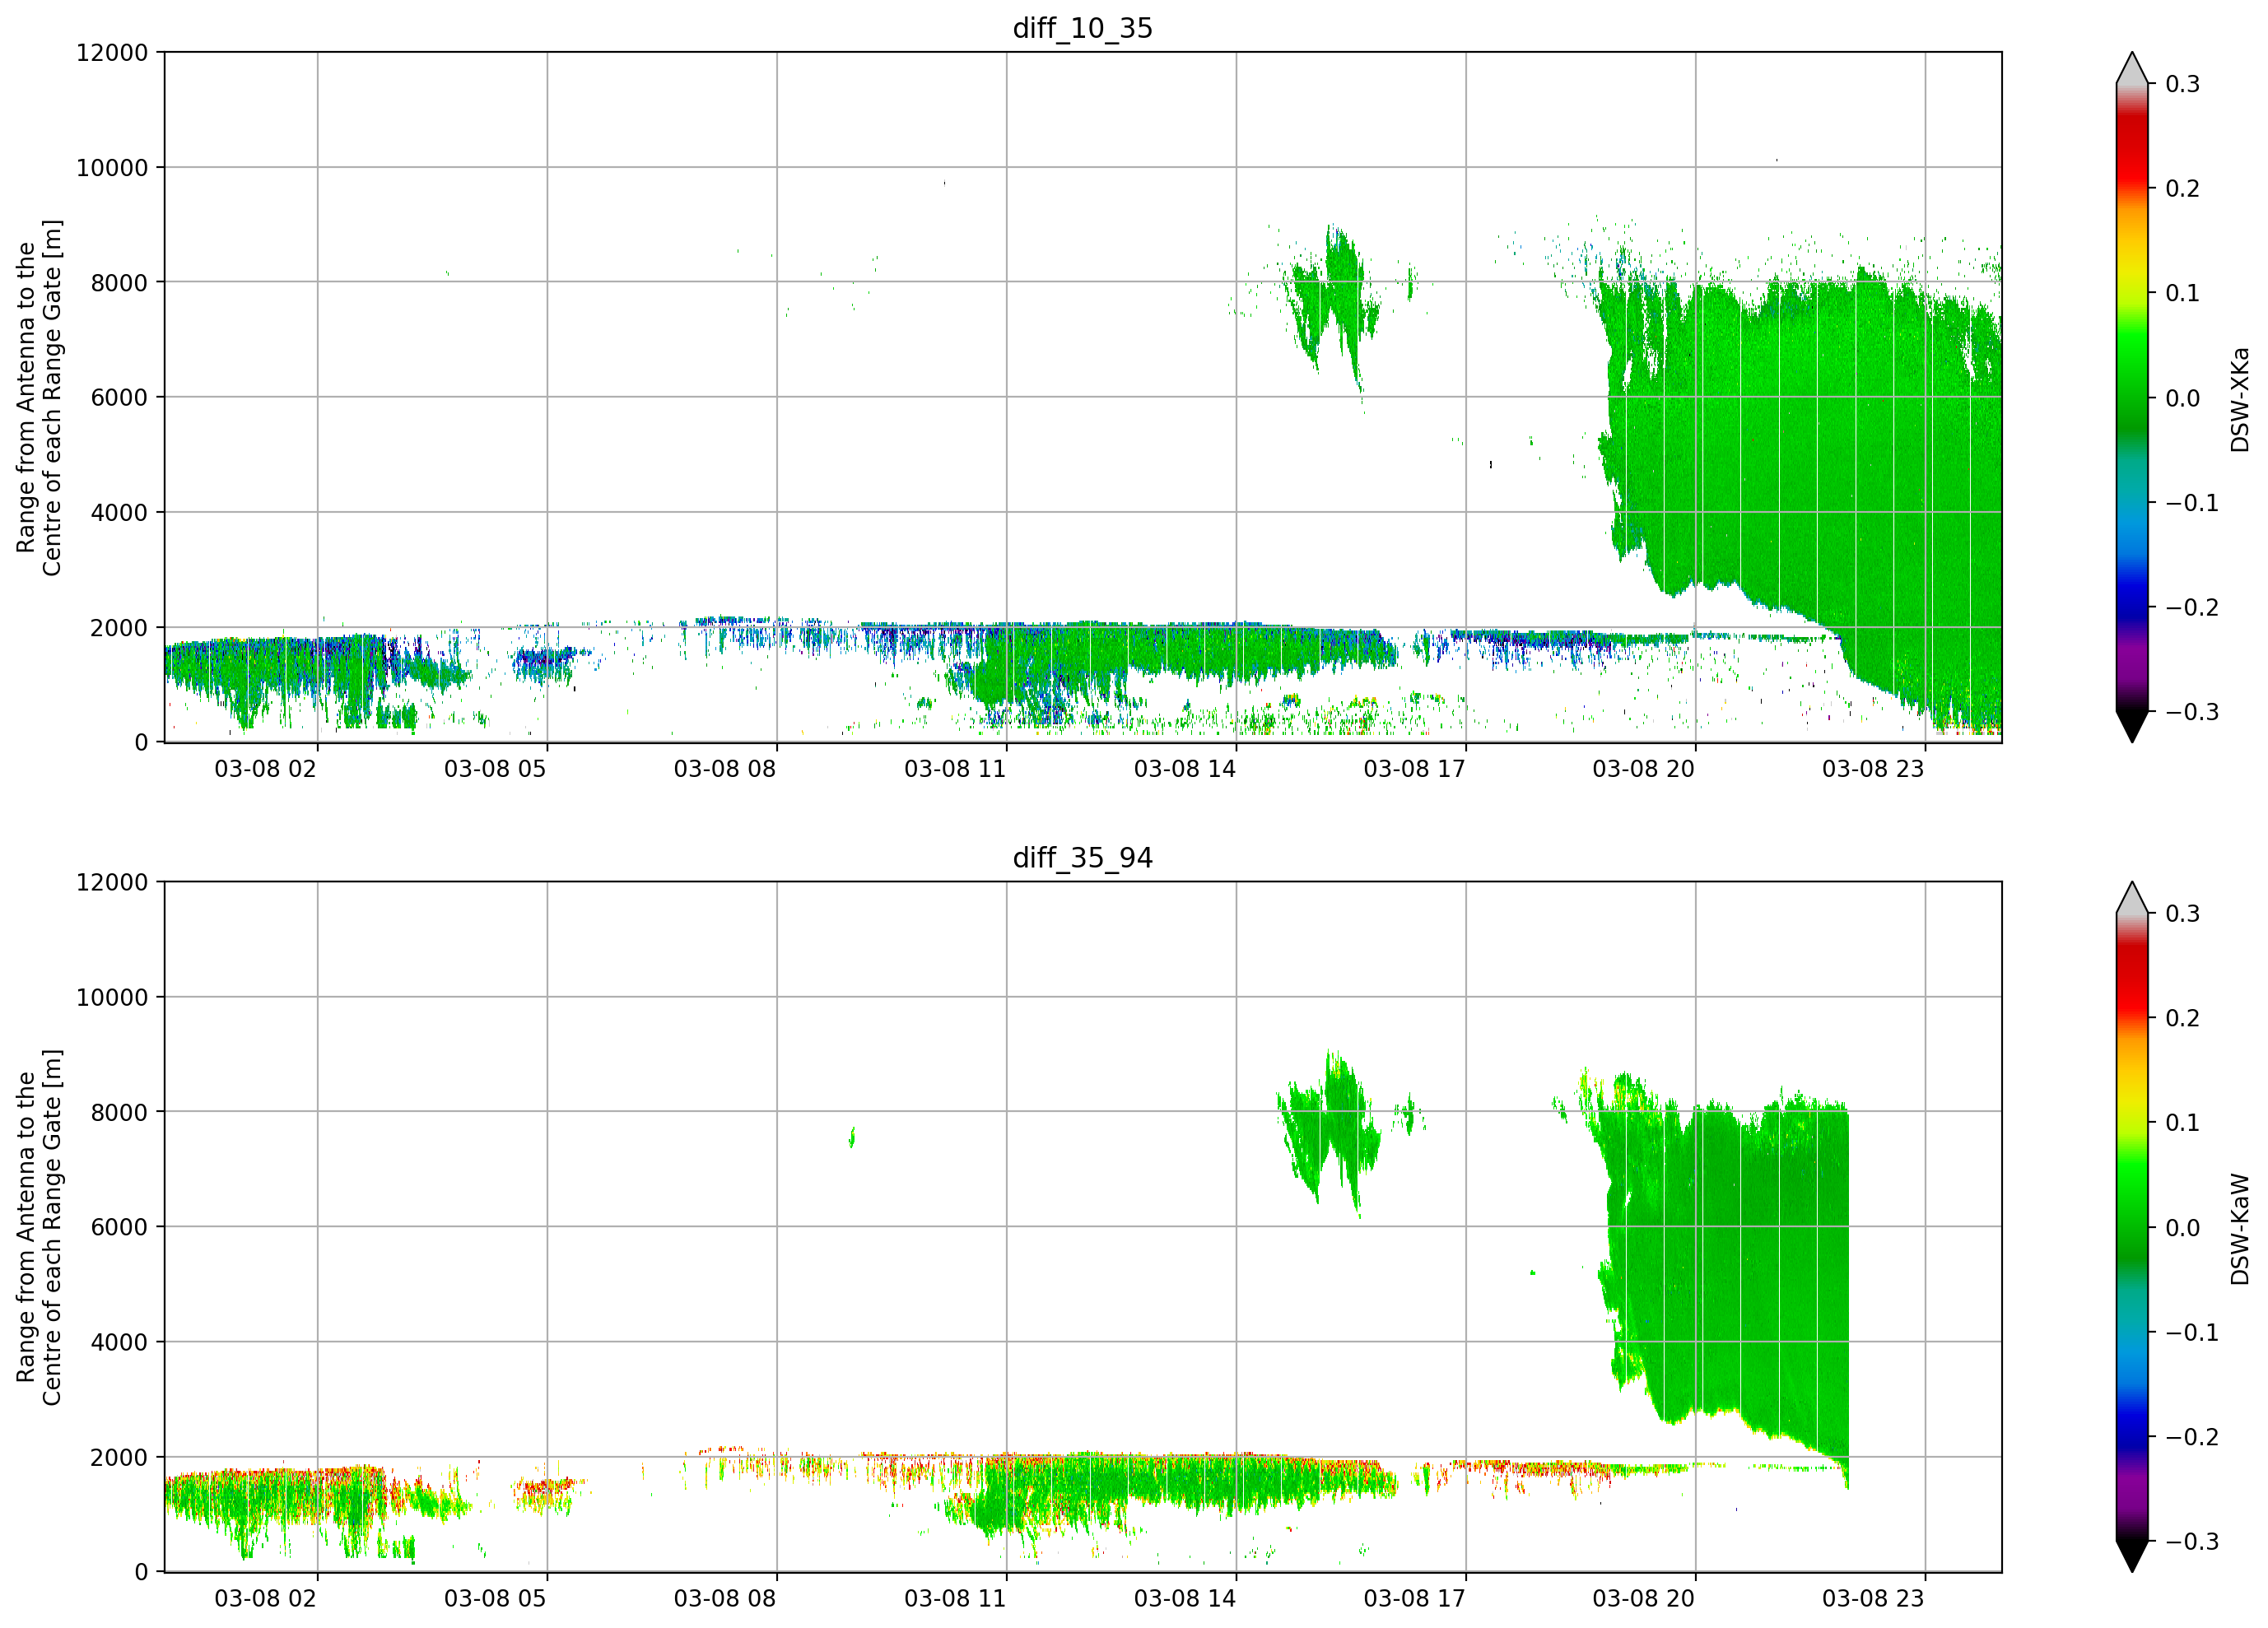Click '03-08 20' time label under diff_35_94
The height and width of the screenshot is (1628, 2268).
pyautogui.click(x=1644, y=1599)
